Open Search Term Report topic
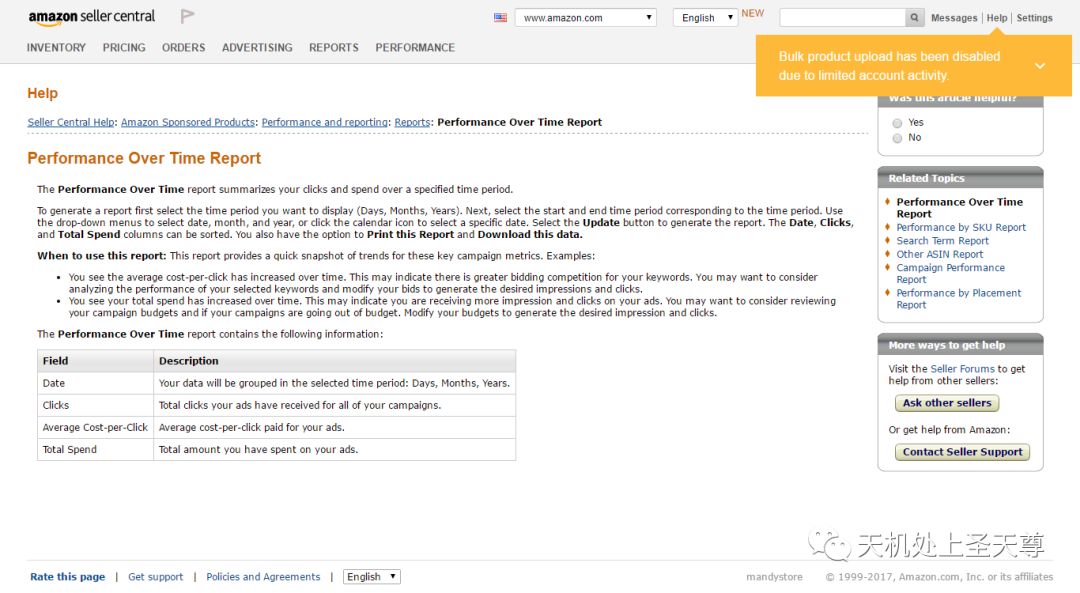1080x593 pixels. click(942, 241)
